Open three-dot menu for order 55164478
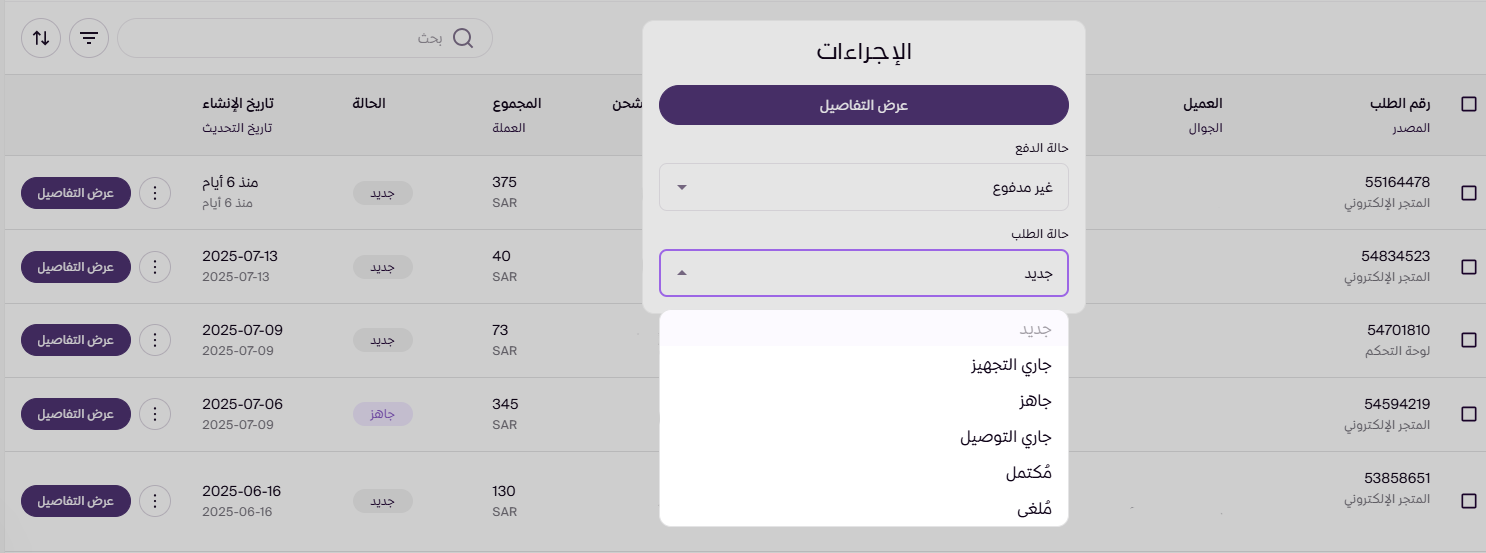 pos(154,193)
